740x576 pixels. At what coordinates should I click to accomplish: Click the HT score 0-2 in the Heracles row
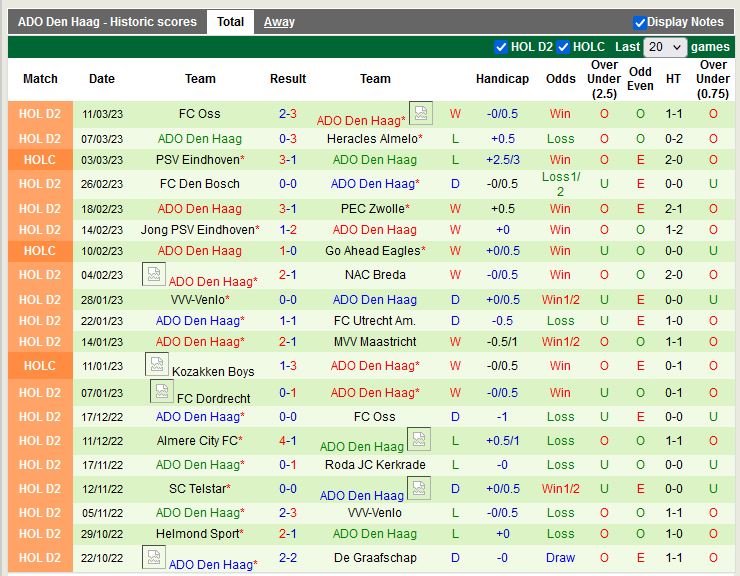pyautogui.click(x=673, y=139)
